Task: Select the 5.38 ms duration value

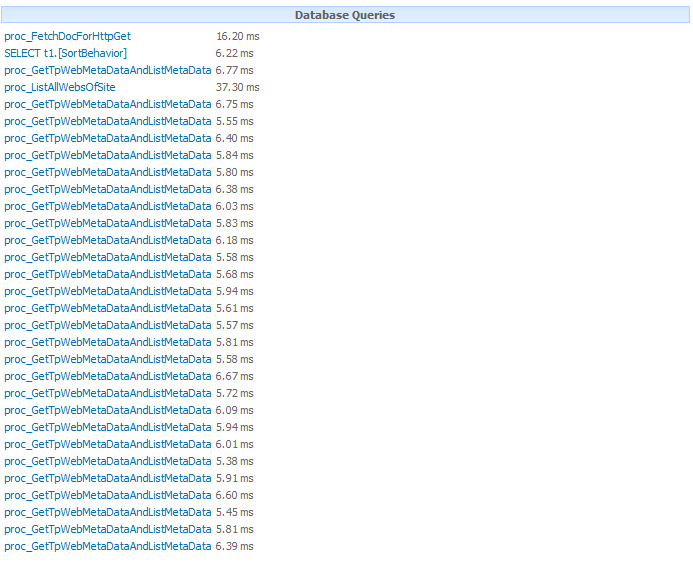Action: [235, 461]
